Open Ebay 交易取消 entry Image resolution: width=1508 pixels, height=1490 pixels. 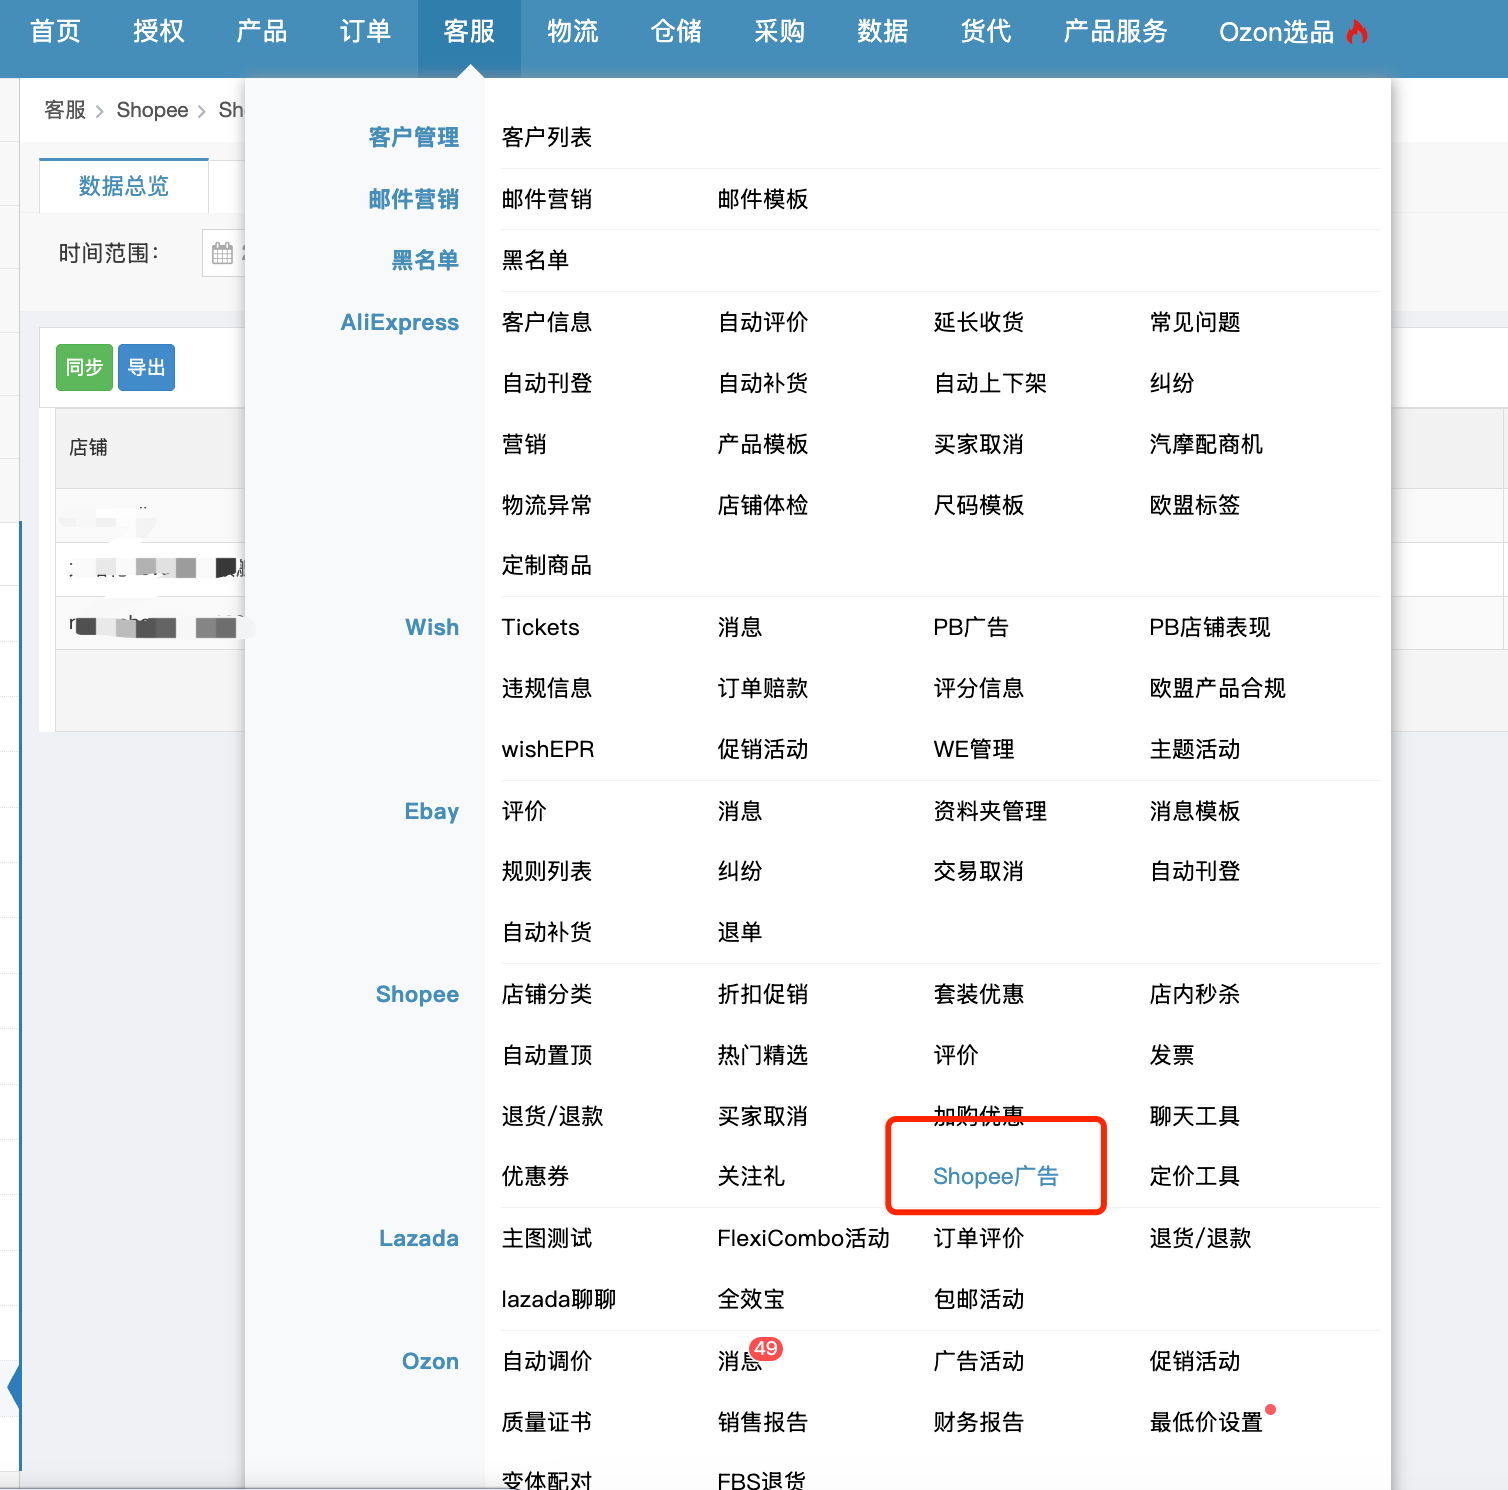pos(979,871)
